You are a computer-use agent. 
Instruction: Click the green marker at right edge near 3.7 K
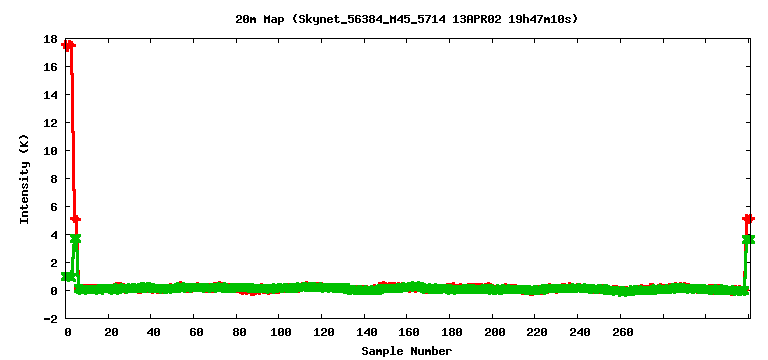point(748,239)
